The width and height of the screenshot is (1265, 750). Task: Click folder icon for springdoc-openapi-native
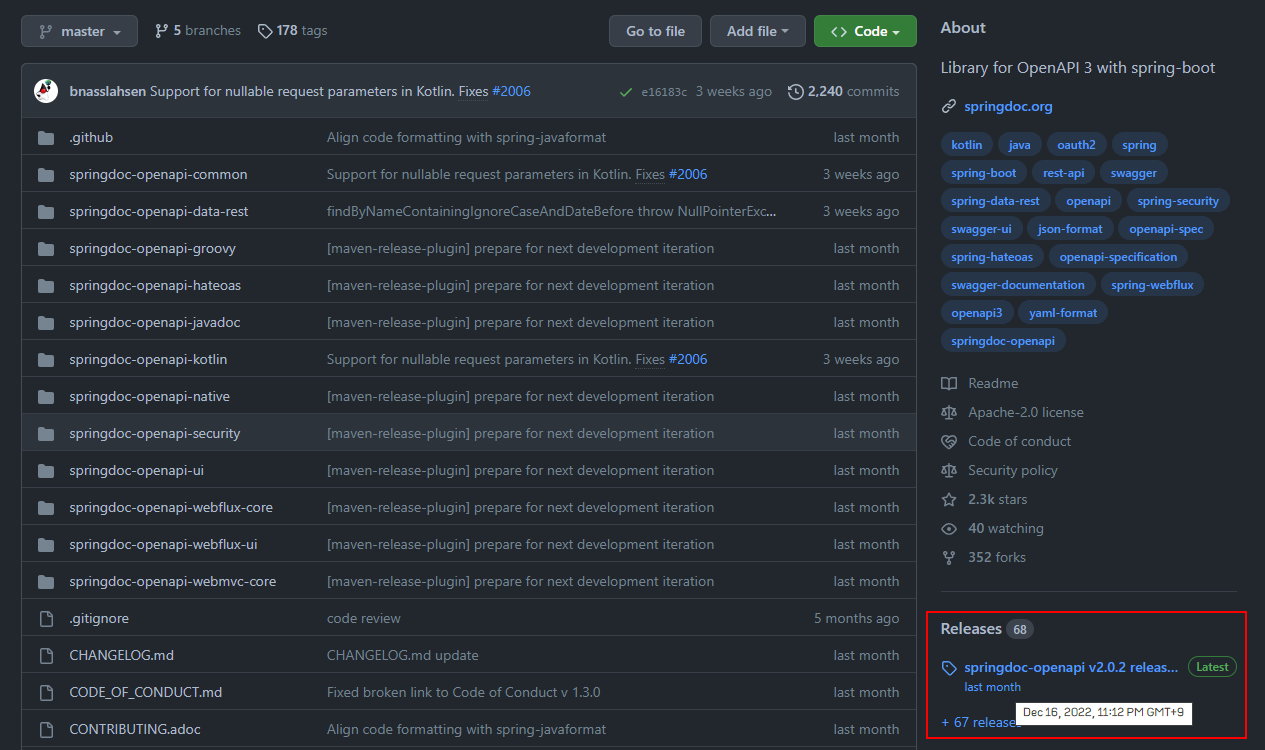pyautogui.click(x=46, y=397)
